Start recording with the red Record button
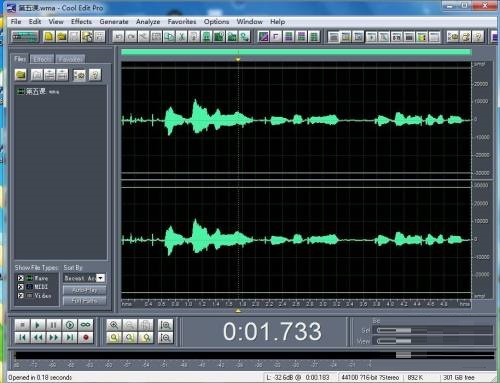The width and height of the screenshot is (500, 383). [x=86, y=337]
